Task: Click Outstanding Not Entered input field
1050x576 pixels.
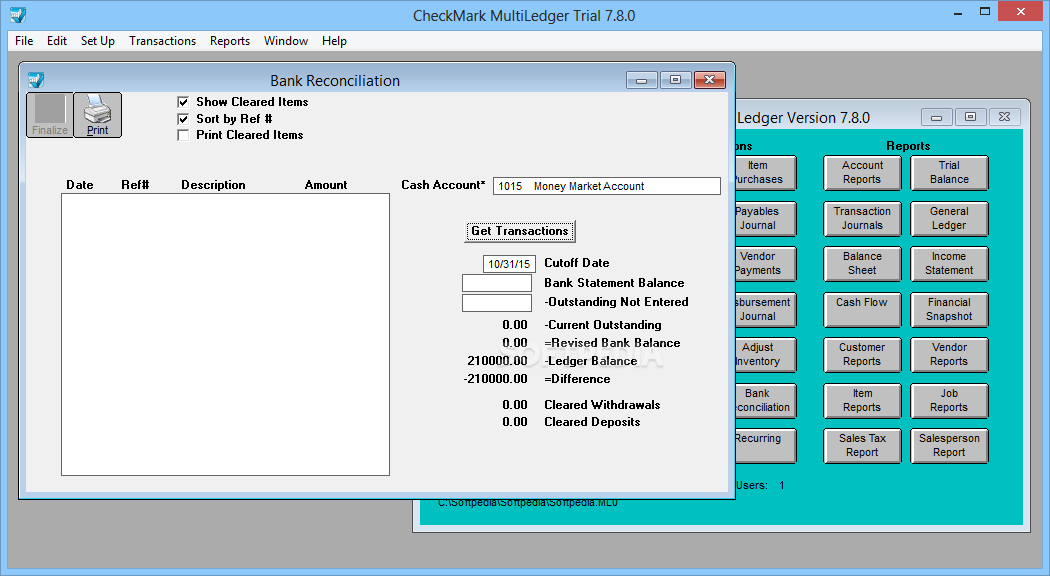Action: (x=497, y=303)
